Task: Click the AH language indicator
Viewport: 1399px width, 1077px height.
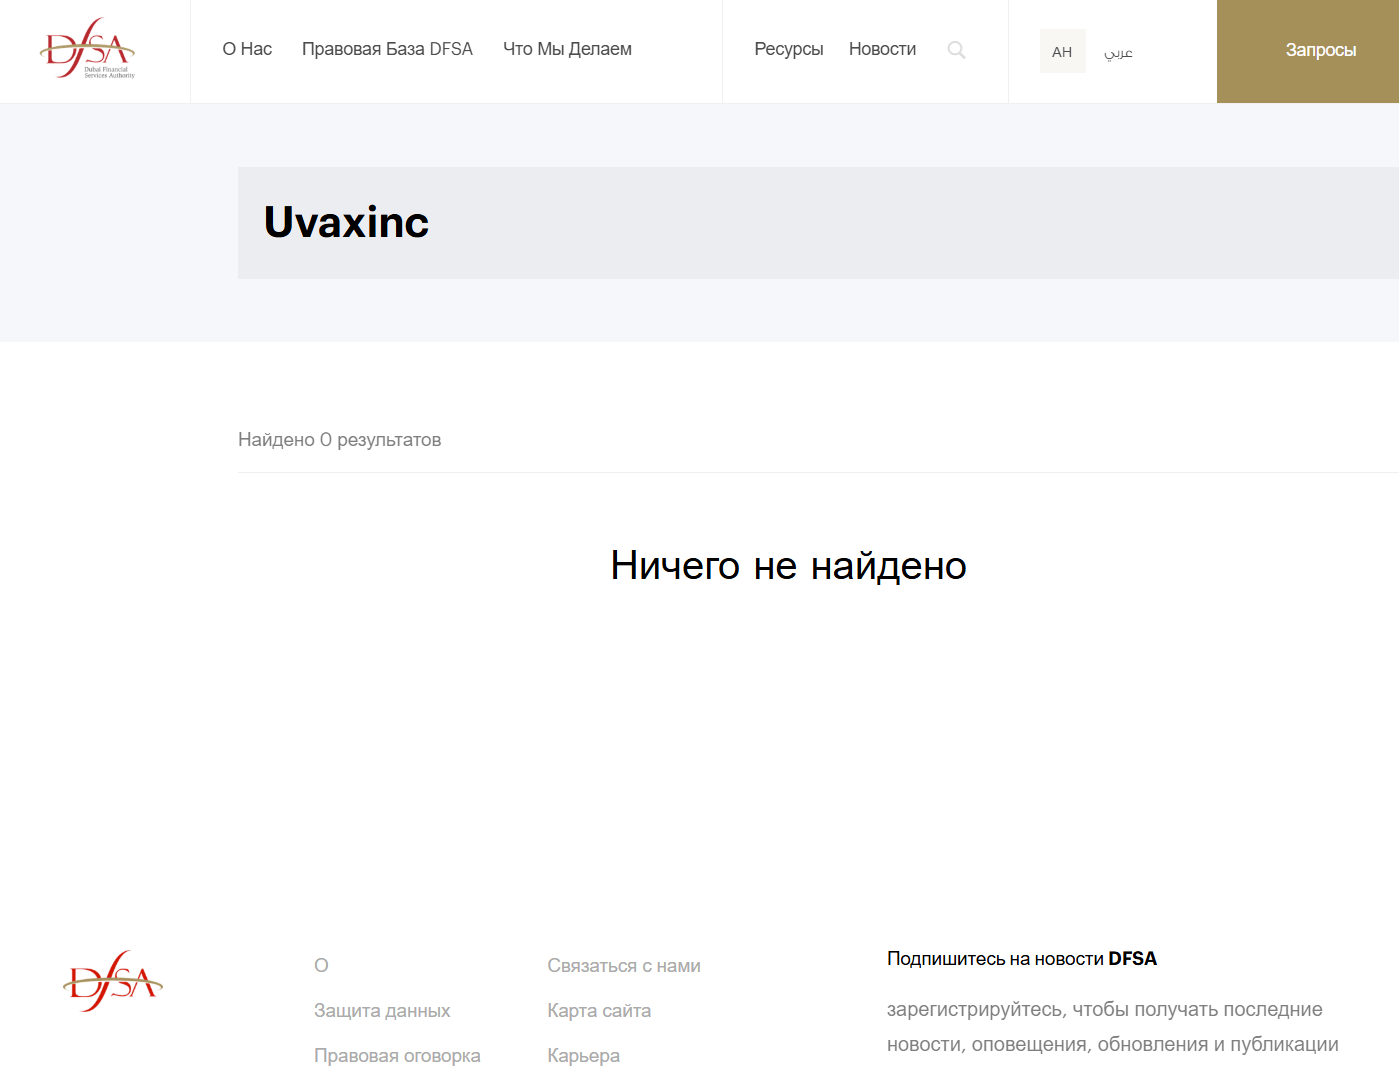Action: [x=1063, y=51]
